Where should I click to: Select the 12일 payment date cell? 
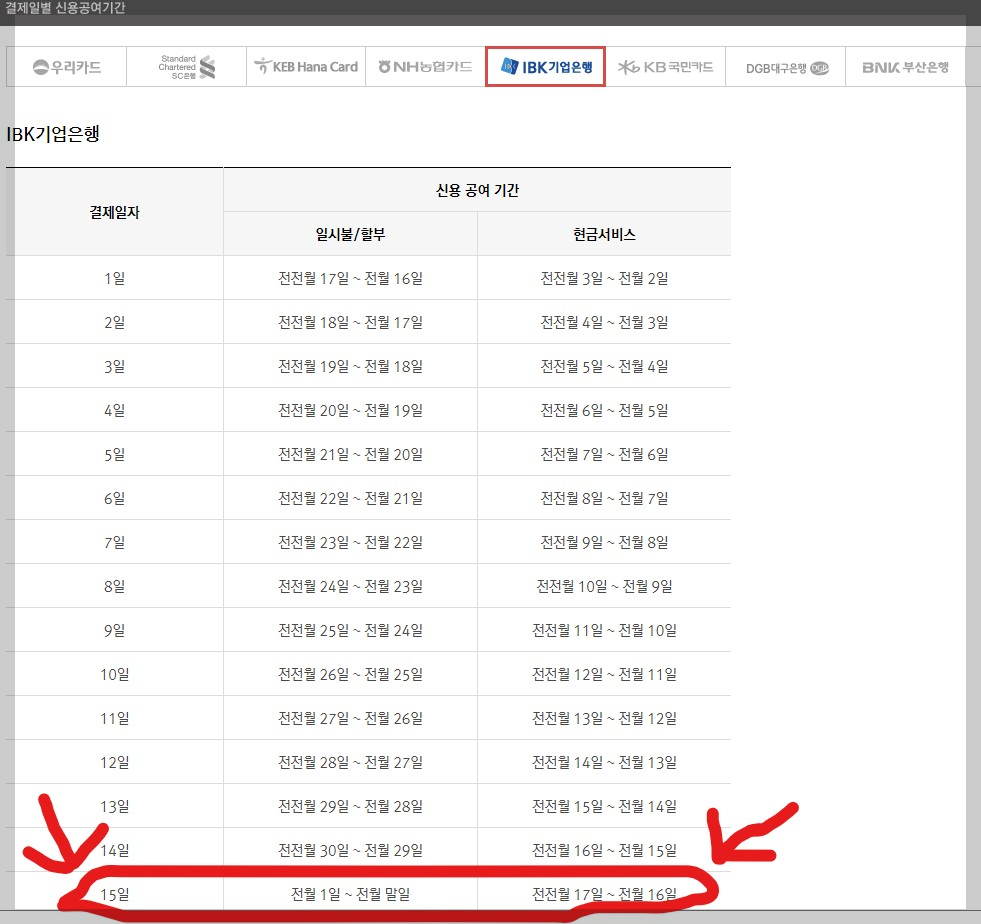[x=114, y=763]
